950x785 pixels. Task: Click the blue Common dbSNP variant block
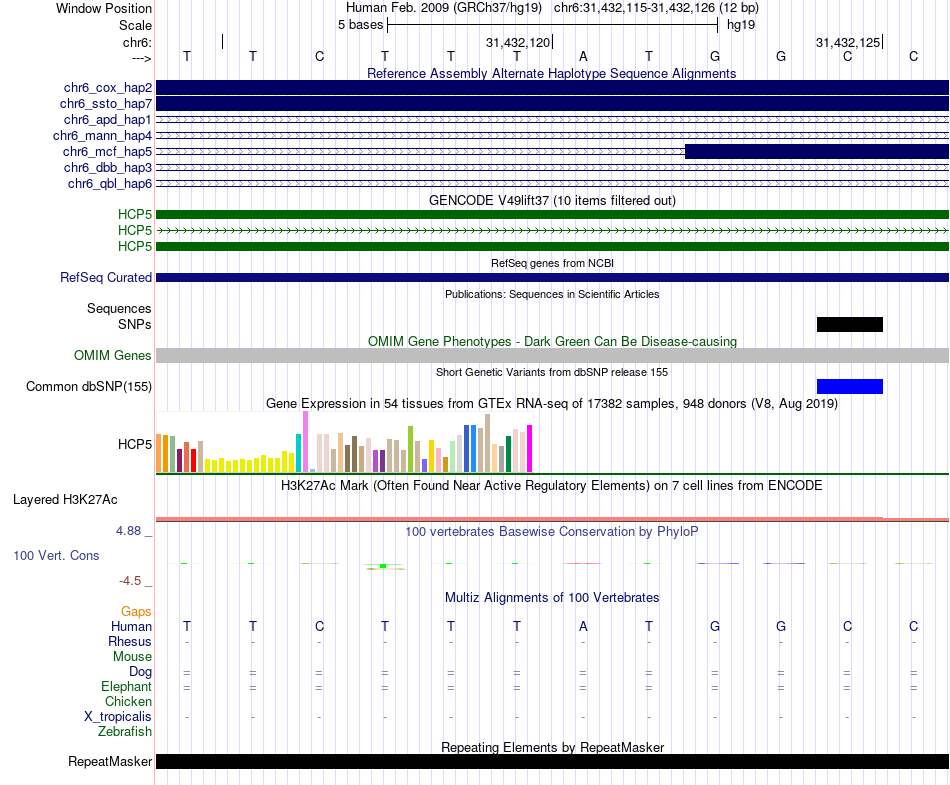[x=849, y=386]
